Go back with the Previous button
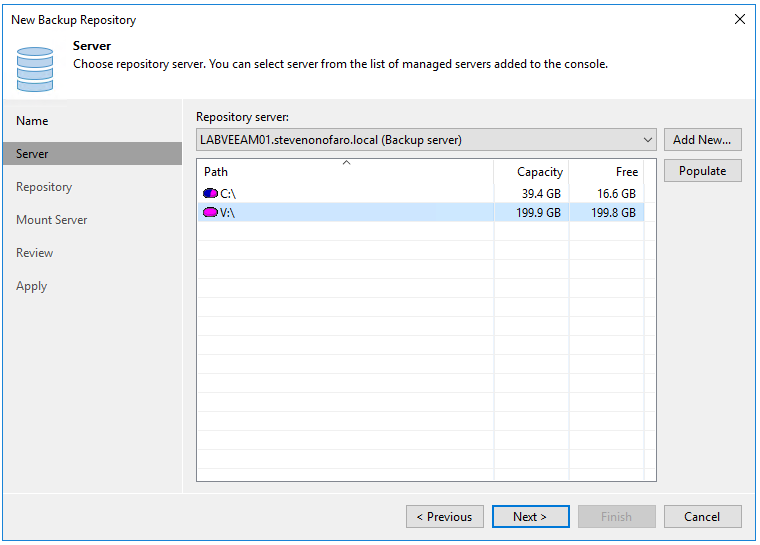The image size is (760, 545). (x=445, y=517)
